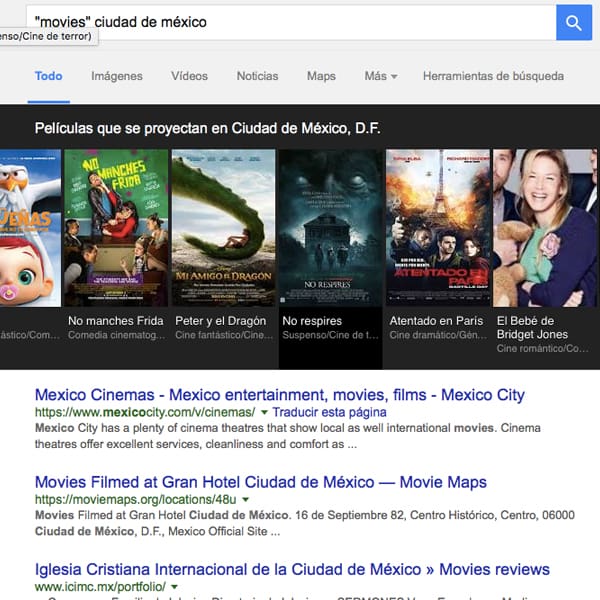Expand the arrow beside moviemaps.org URL
Image resolution: width=600 pixels, height=600 pixels.
(x=244, y=499)
